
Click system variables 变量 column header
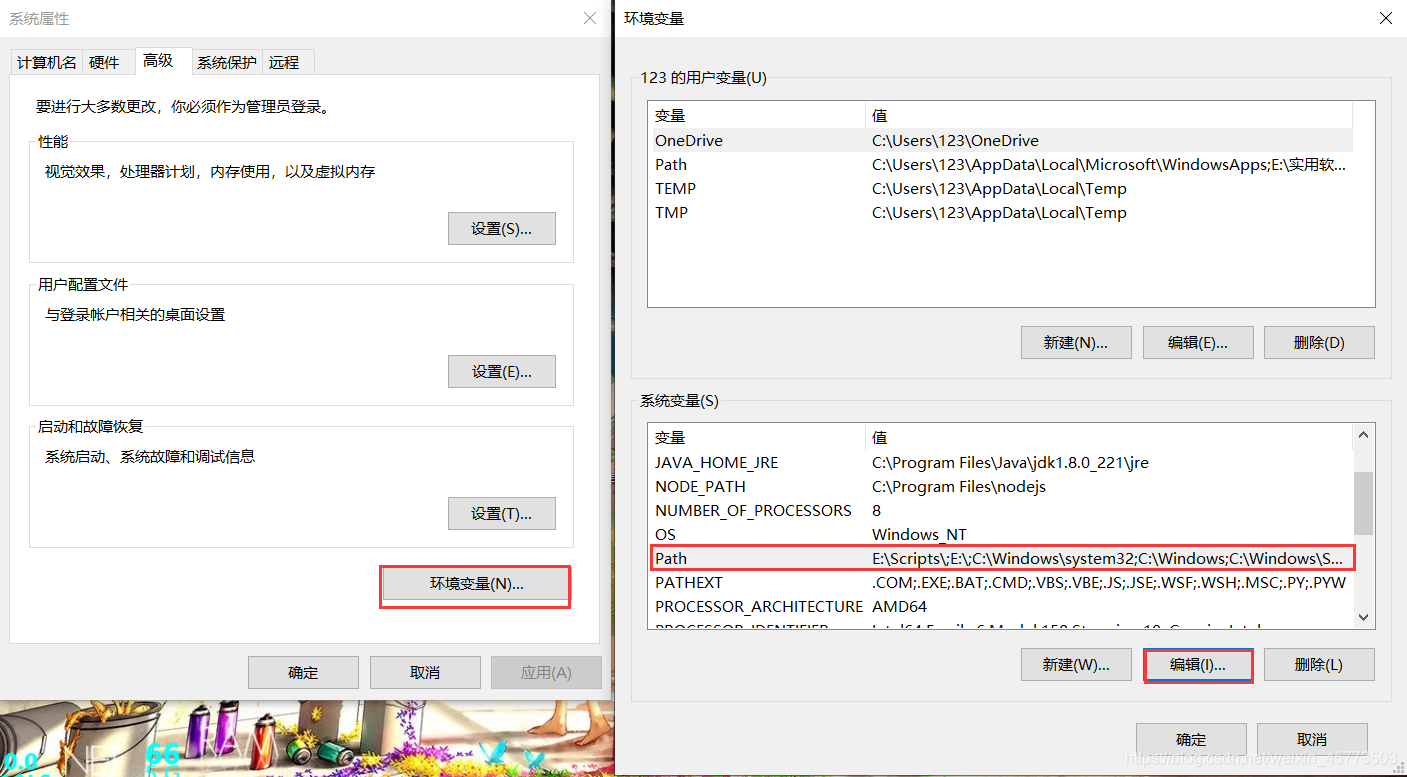point(756,438)
